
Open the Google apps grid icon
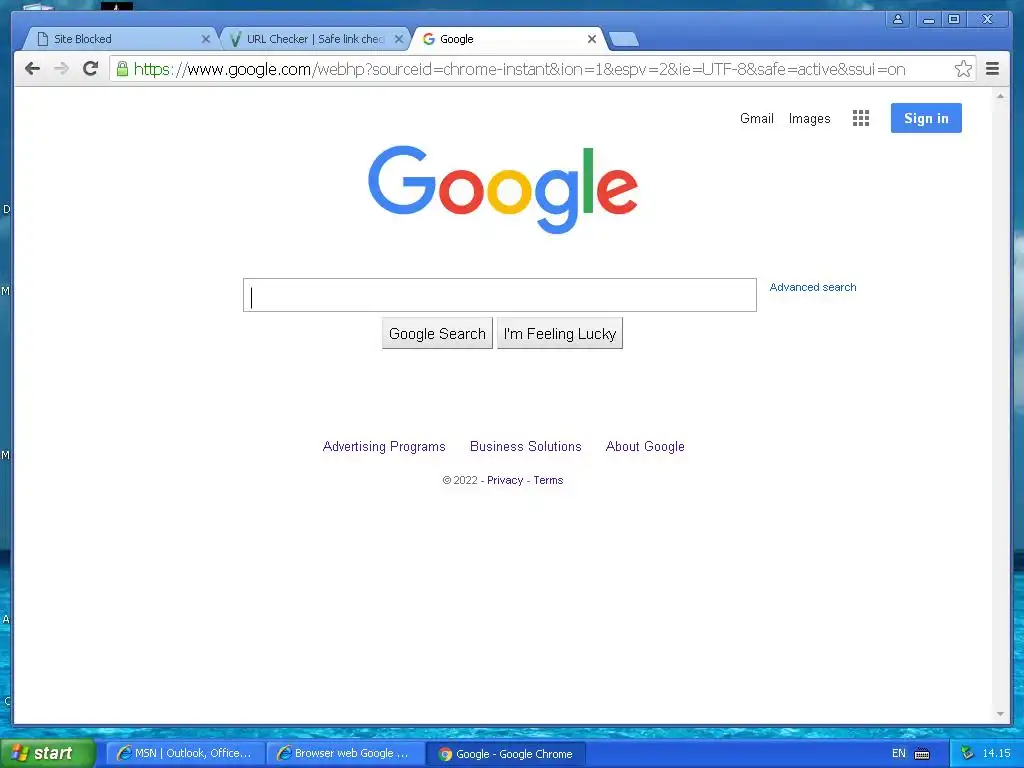861,118
